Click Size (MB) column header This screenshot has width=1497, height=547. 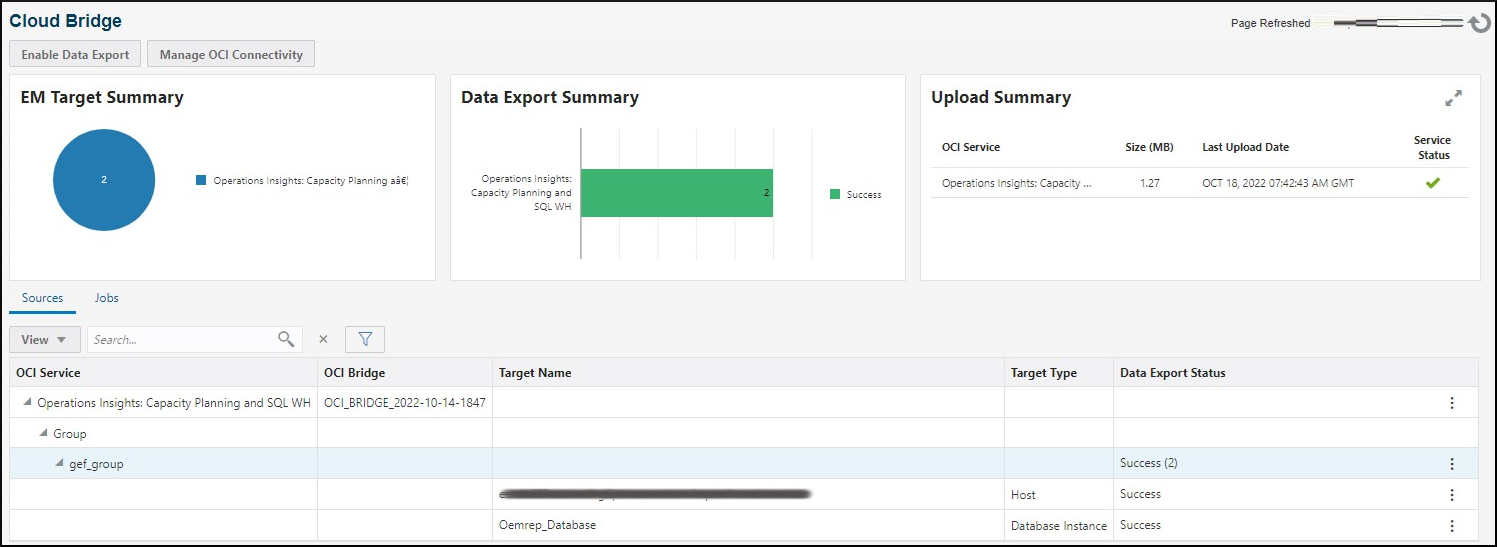pos(1149,147)
